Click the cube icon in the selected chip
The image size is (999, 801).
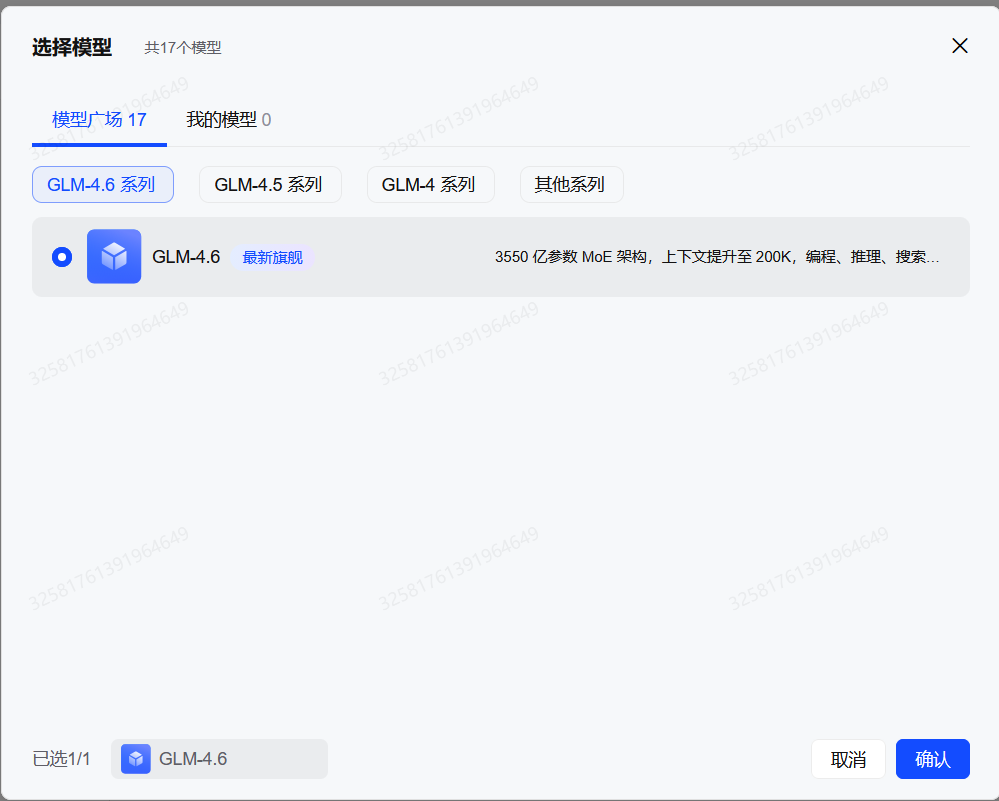click(x=136, y=759)
